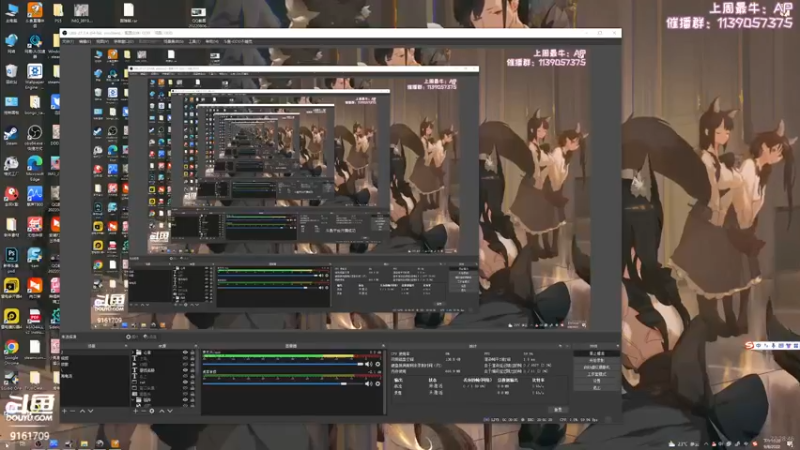This screenshot has width=800, height=450.
Task: Launch Microsoft Edge from the desktop
Action: (35, 168)
